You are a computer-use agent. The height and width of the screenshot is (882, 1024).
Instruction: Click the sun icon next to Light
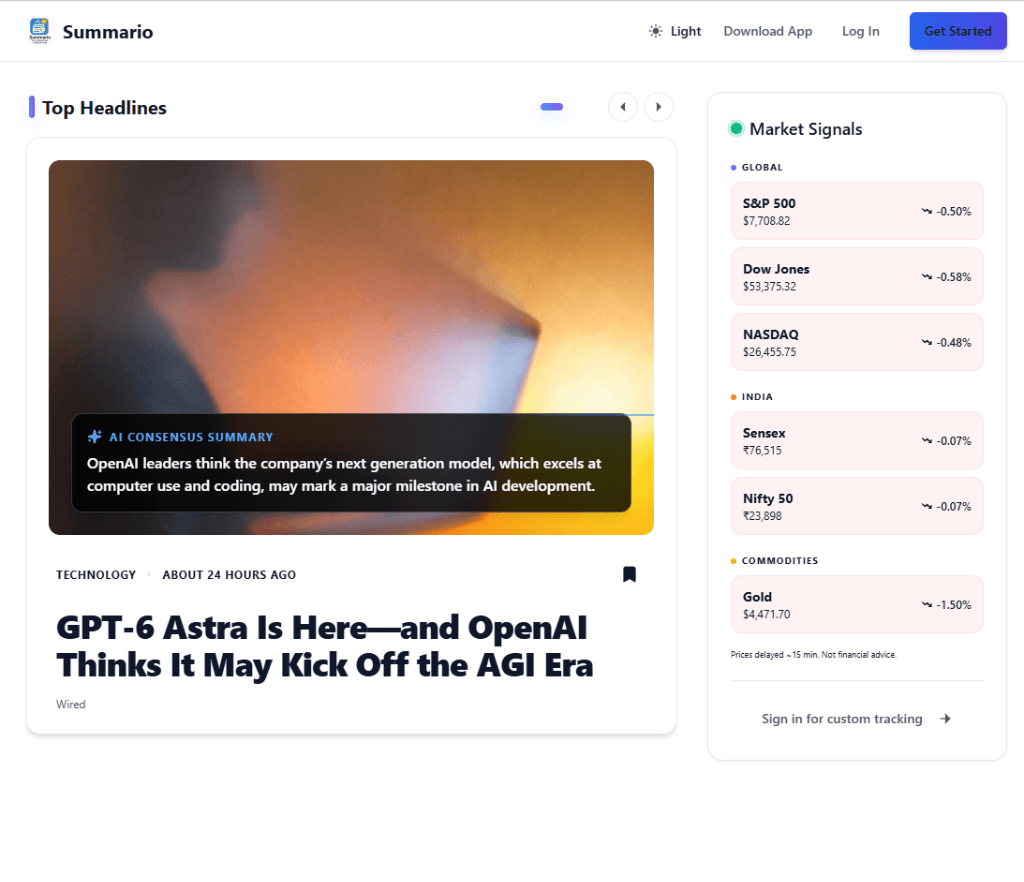click(656, 31)
